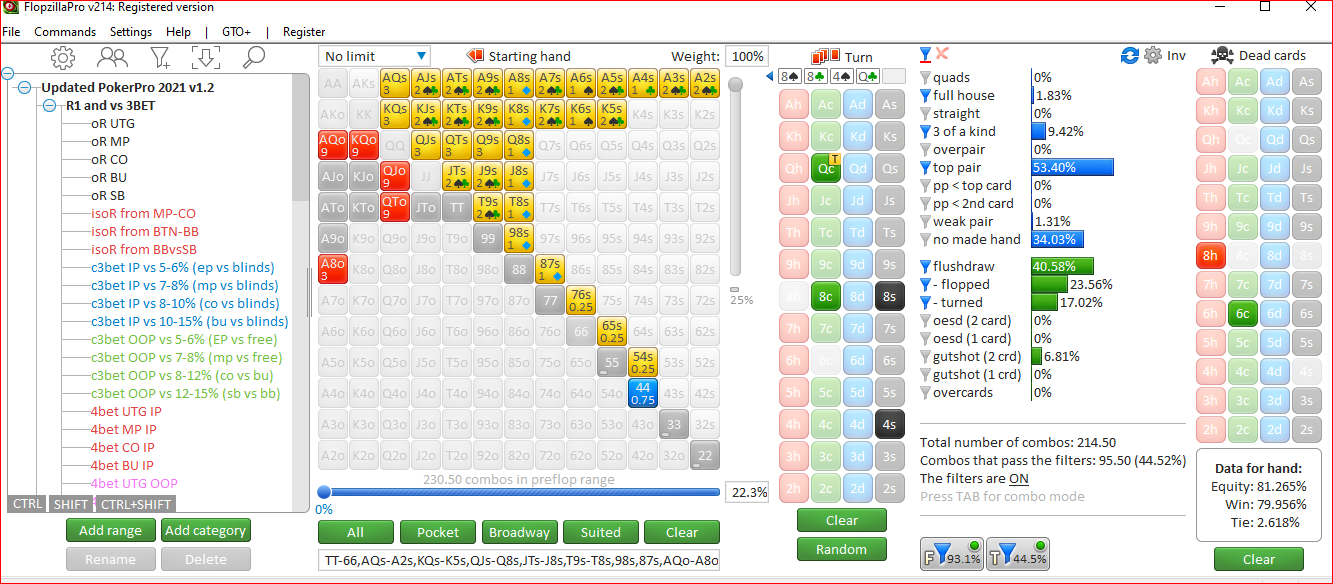
Task: Select the oR UTG range
Action: (x=112, y=123)
